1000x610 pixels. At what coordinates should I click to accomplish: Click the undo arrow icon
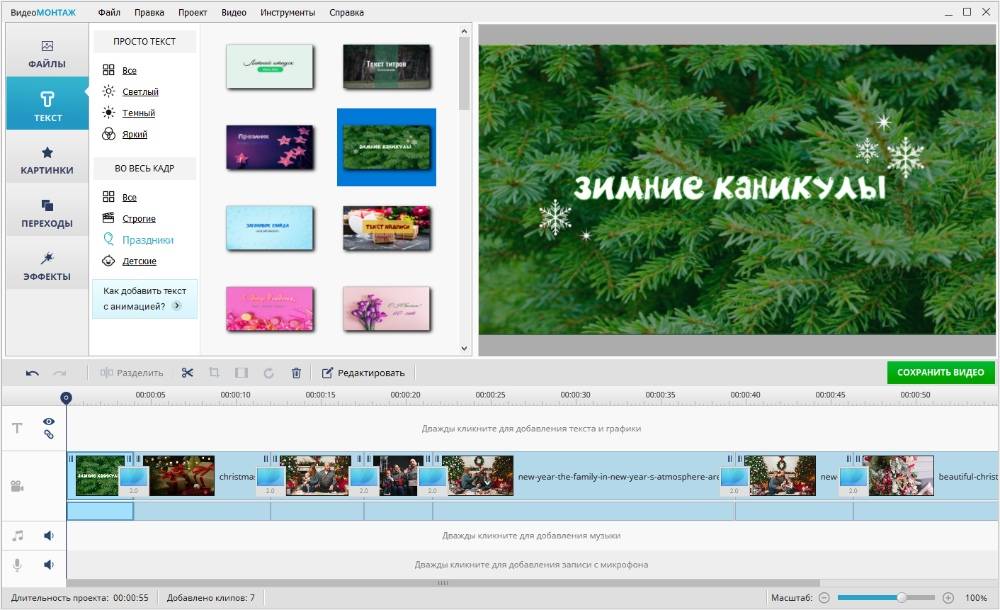pos(32,373)
